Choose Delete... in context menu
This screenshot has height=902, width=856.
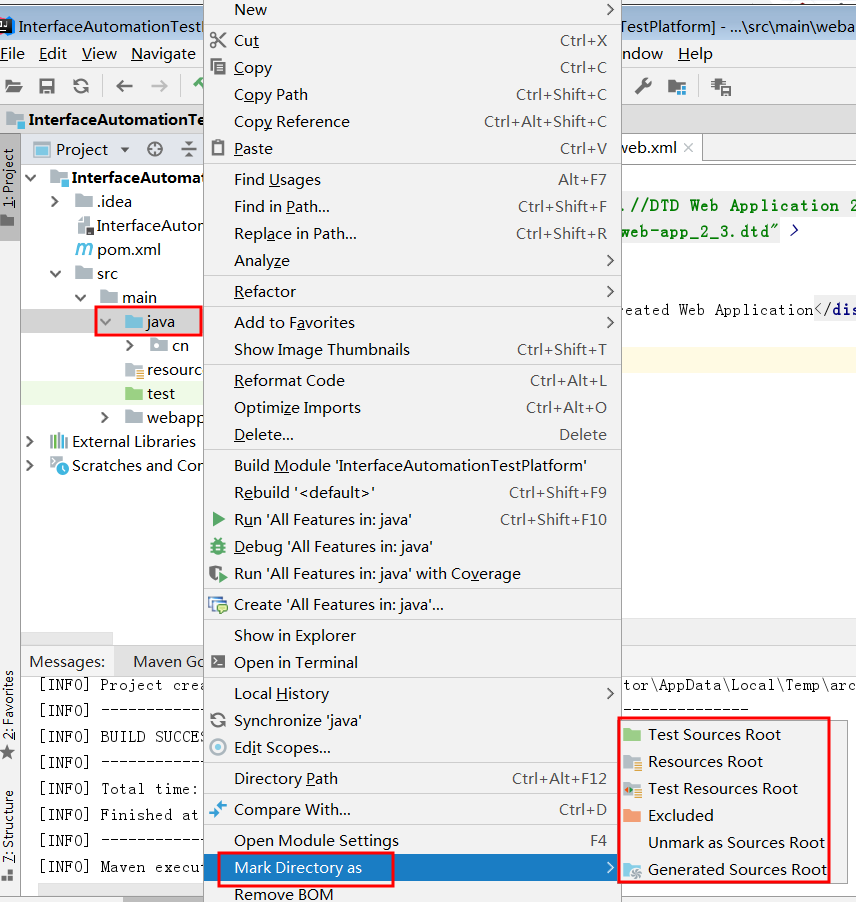coord(412,435)
